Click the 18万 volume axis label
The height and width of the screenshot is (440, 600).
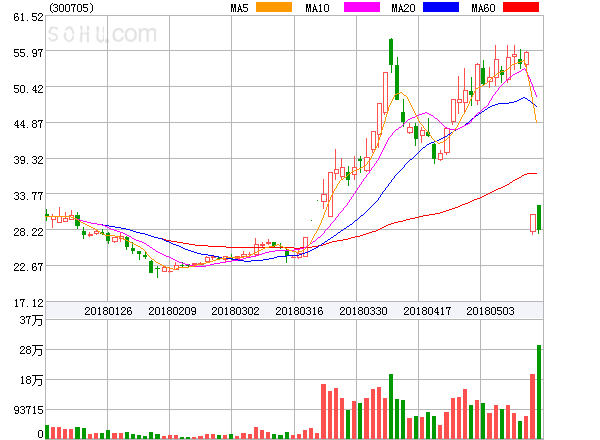(x=31, y=380)
